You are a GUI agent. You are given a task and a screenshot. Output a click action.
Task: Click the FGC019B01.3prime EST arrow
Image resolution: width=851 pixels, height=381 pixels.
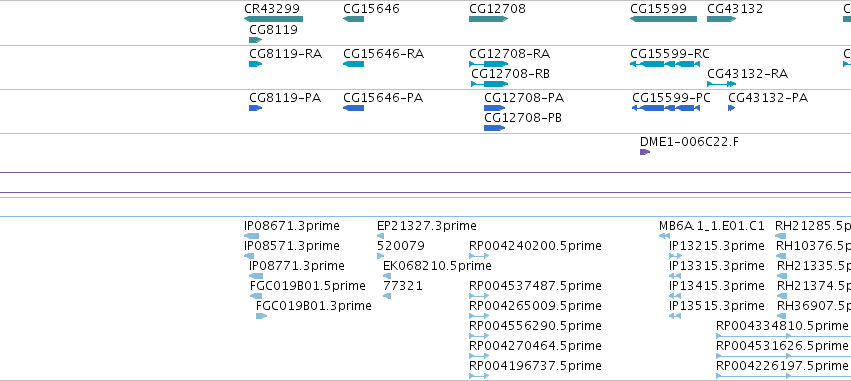click(262, 316)
